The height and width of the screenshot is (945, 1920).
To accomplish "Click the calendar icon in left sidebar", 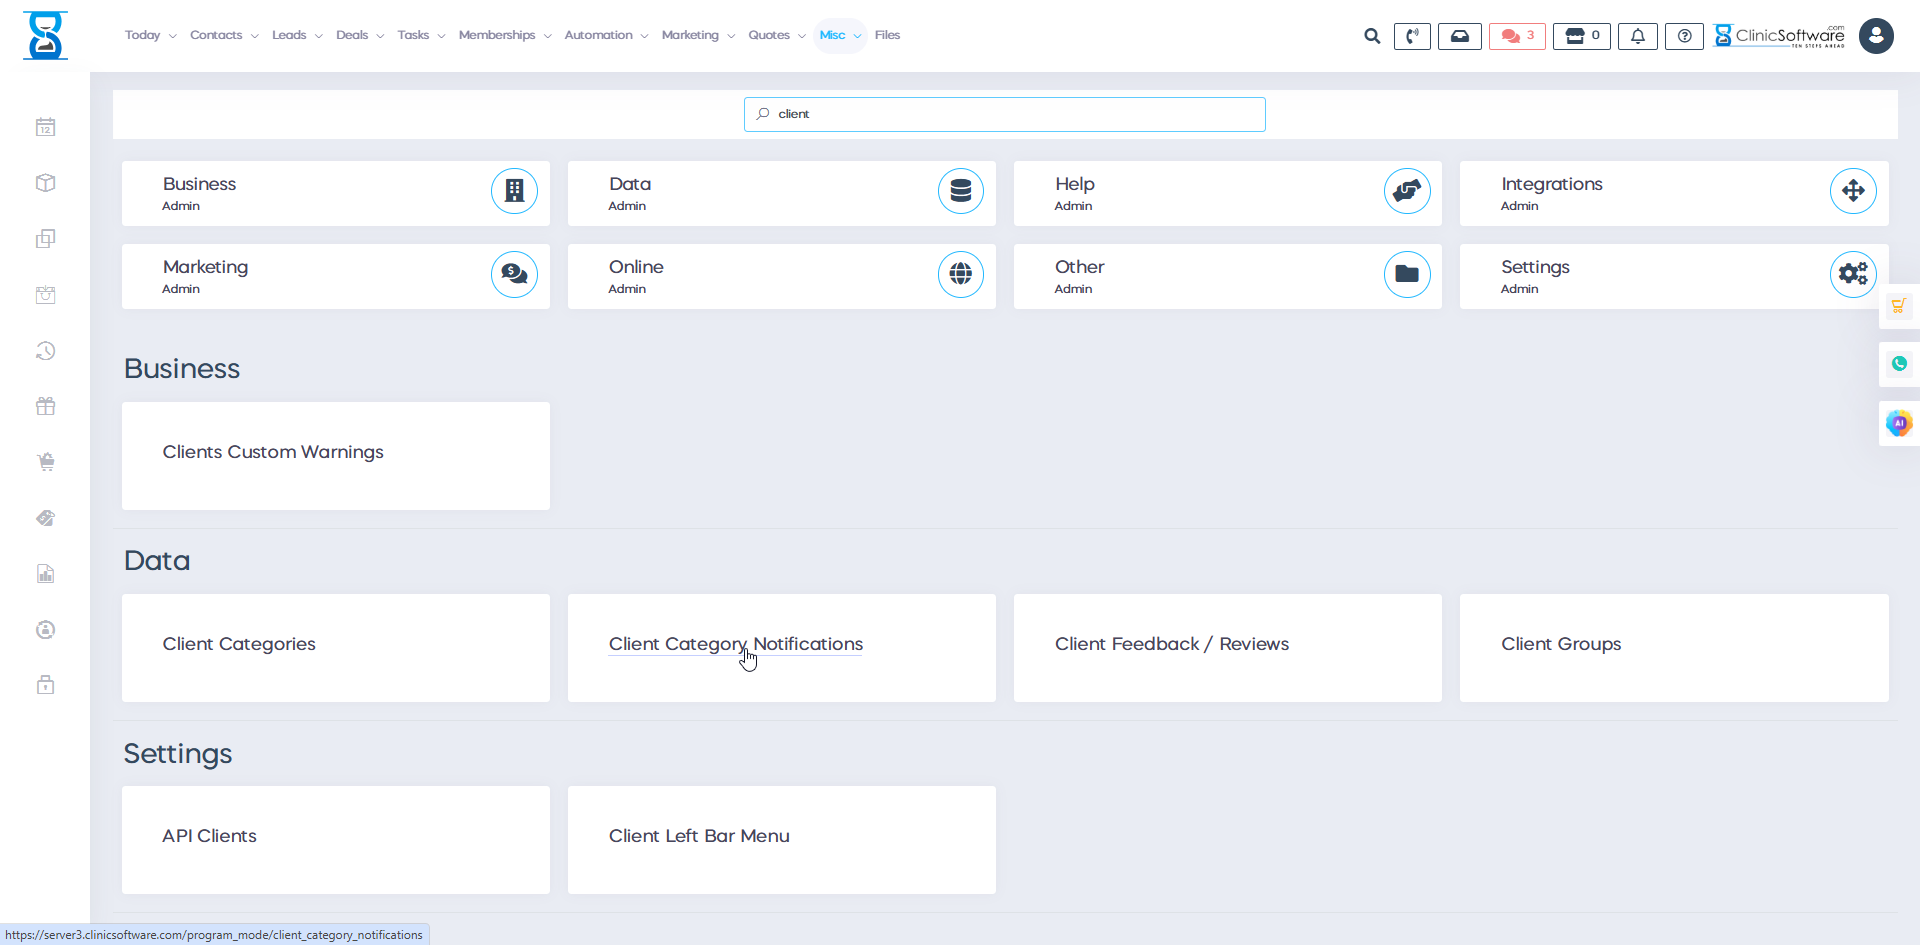I will coord(45,127).
